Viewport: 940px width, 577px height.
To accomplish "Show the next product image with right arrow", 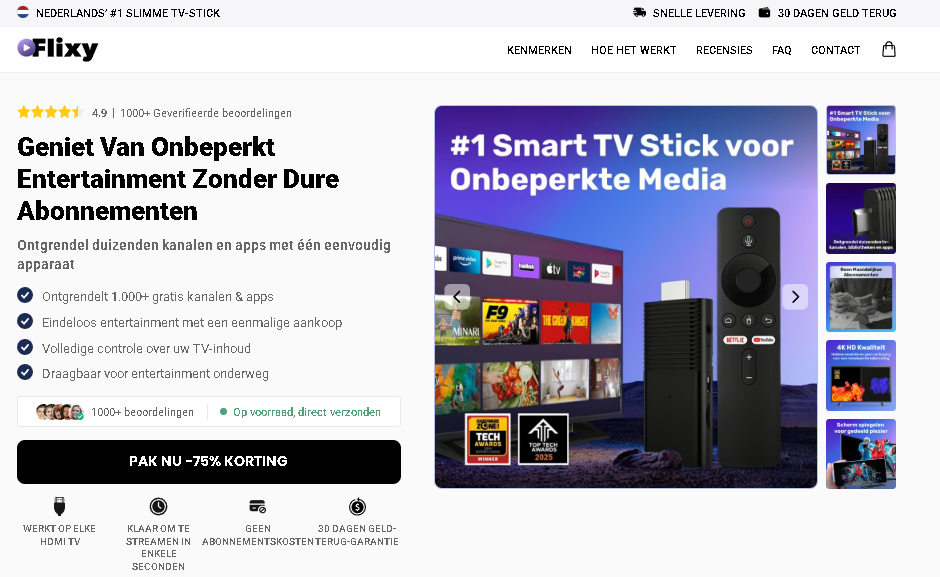I will click(x=795, y=297).
